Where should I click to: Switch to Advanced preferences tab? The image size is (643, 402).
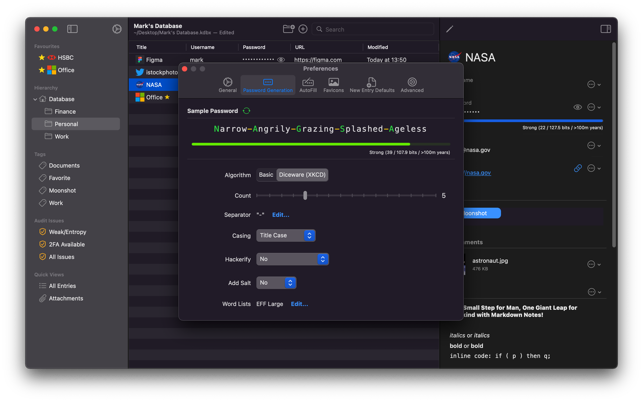[x=412, y=85]
